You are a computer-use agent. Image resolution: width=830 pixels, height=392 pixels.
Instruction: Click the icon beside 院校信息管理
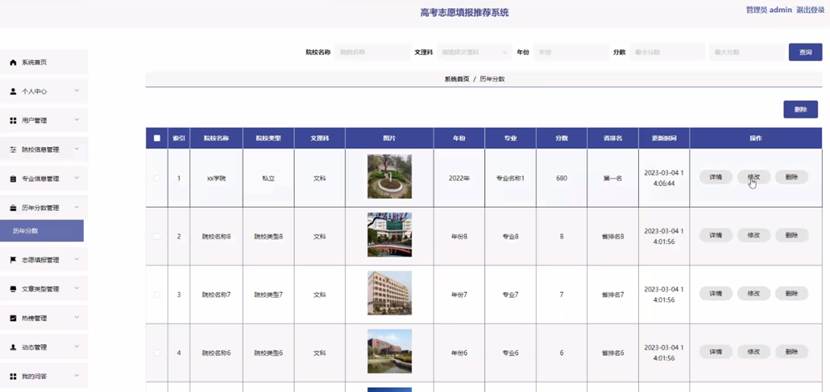[x=13, y=150]
